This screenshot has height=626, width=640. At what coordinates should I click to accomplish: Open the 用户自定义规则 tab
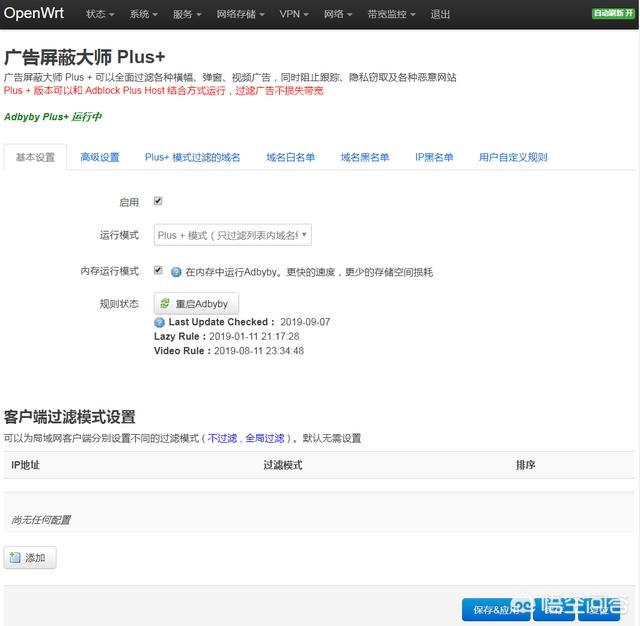[x=513, y=157]
